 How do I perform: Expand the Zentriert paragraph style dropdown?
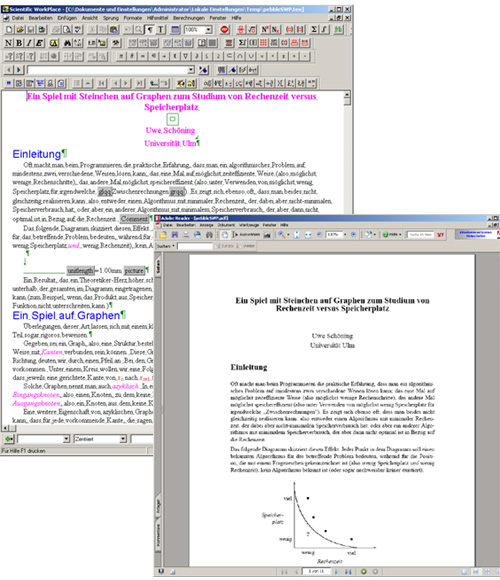123,439
